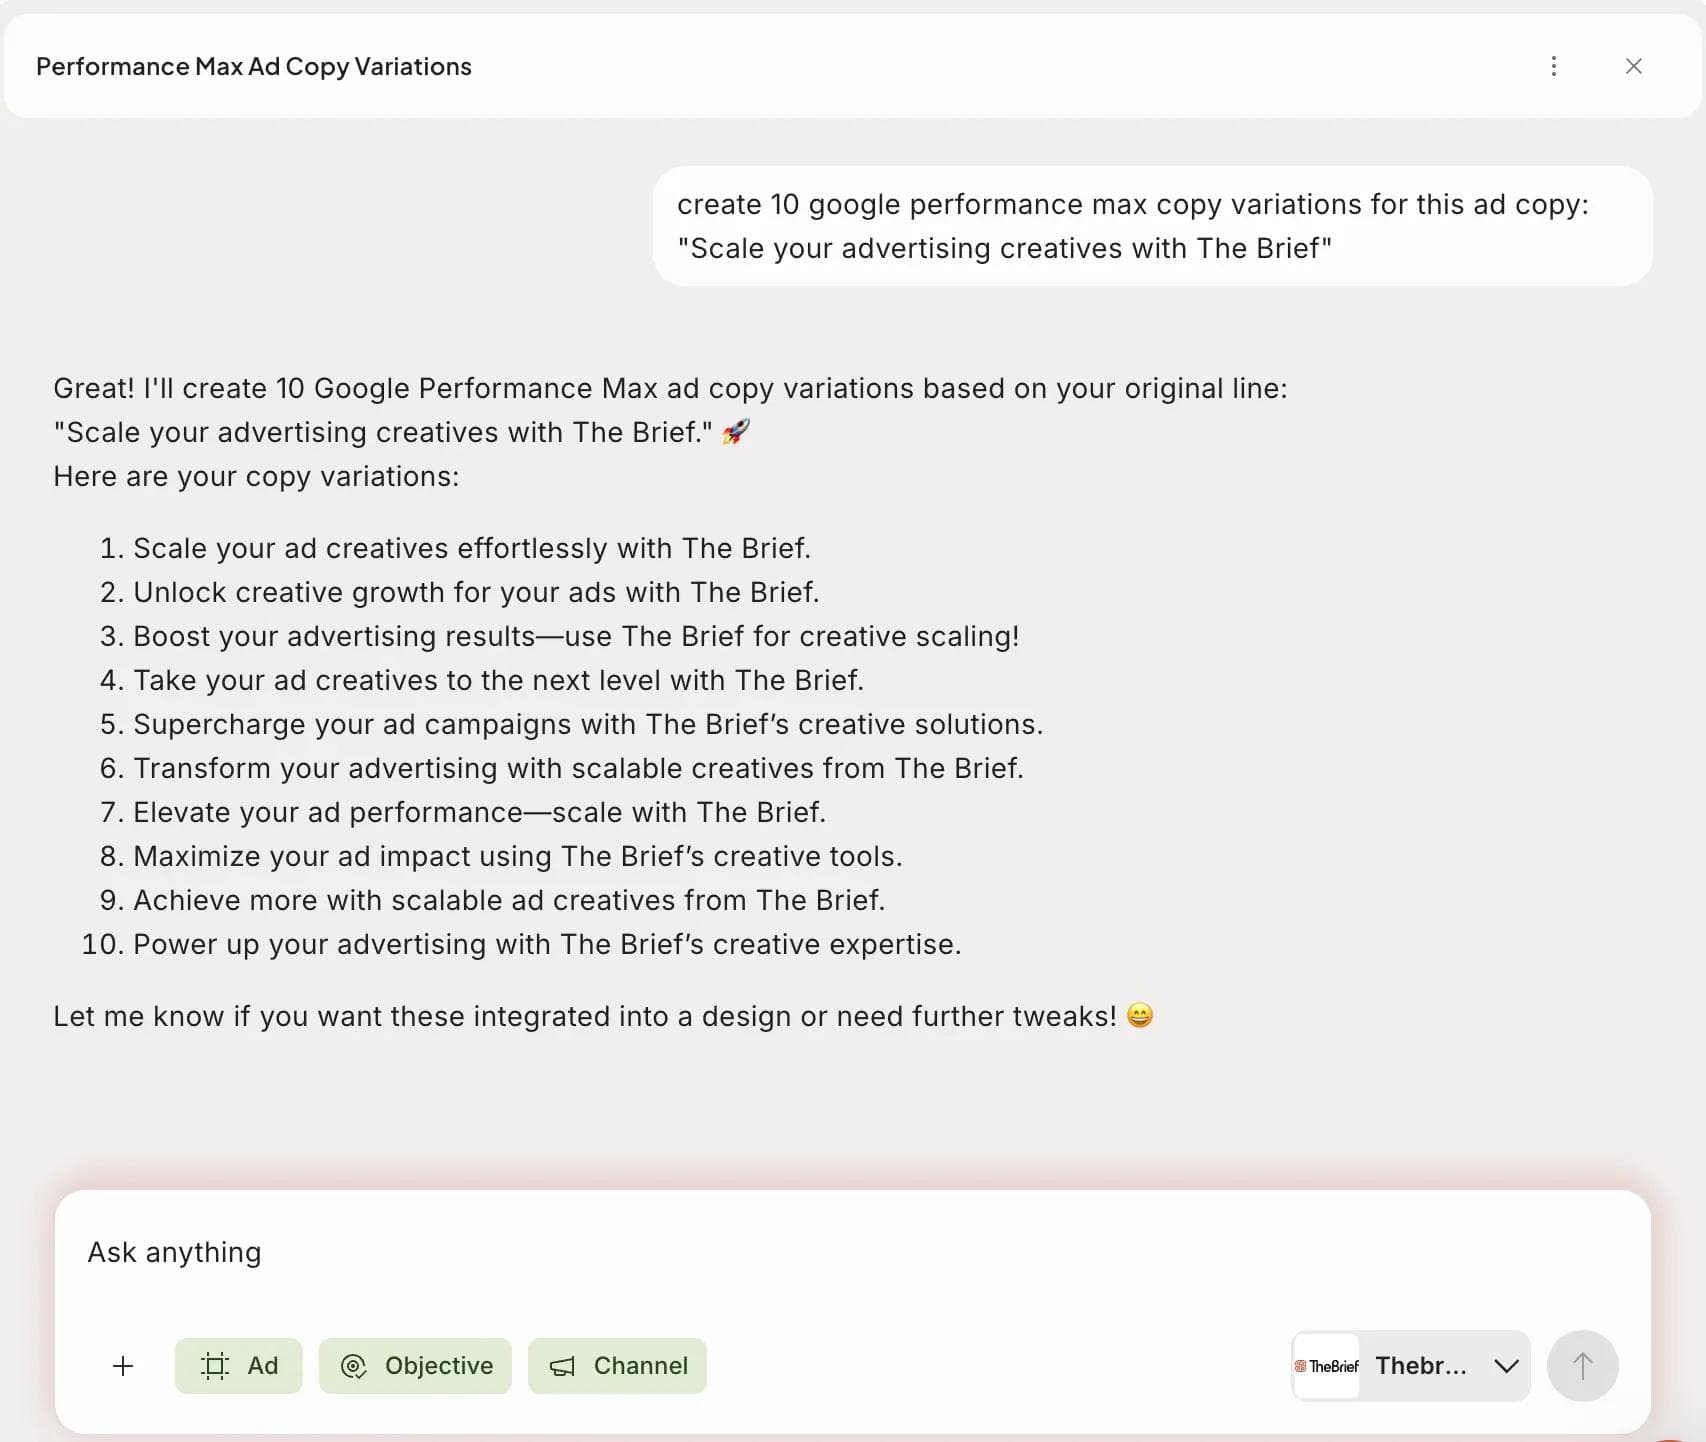
Task: Close the Performance Max chat window
Action: point(1634,66)
